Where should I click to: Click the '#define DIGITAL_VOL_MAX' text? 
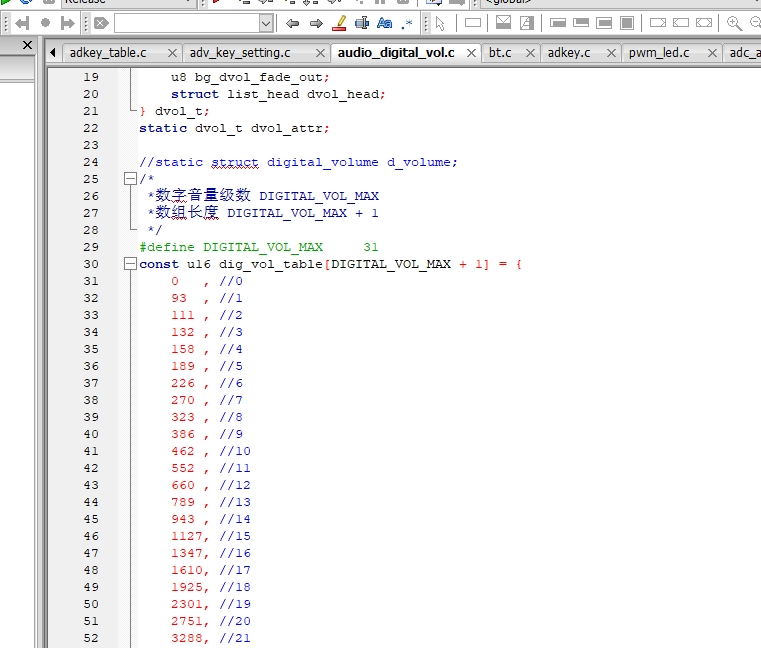tap(231, 247)
